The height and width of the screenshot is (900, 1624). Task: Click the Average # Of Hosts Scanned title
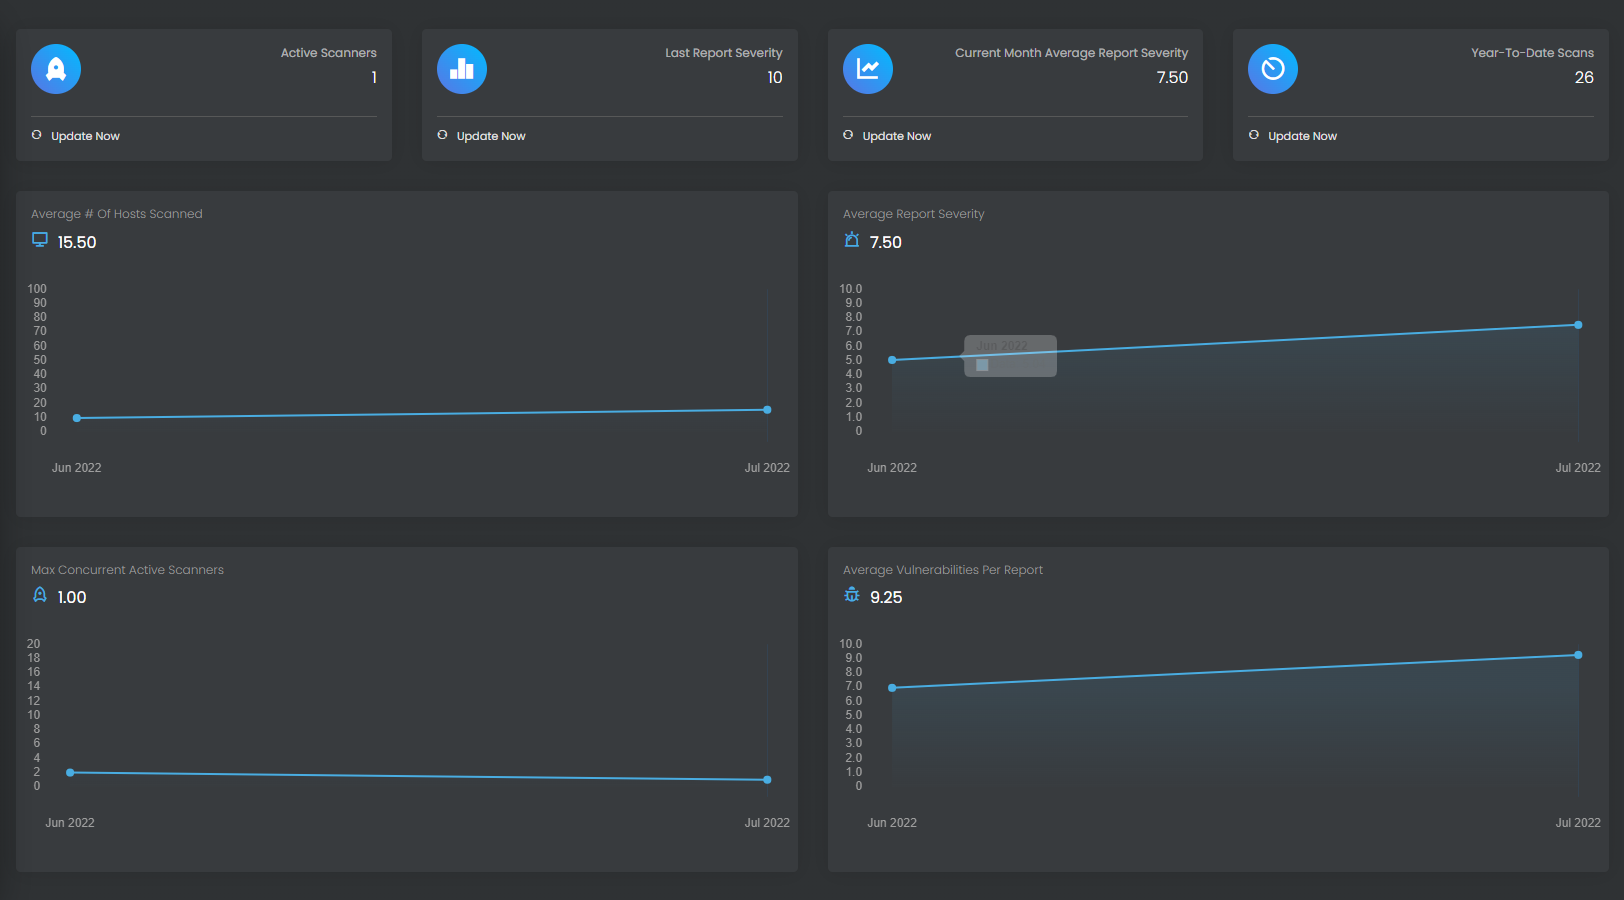[116, 214]
